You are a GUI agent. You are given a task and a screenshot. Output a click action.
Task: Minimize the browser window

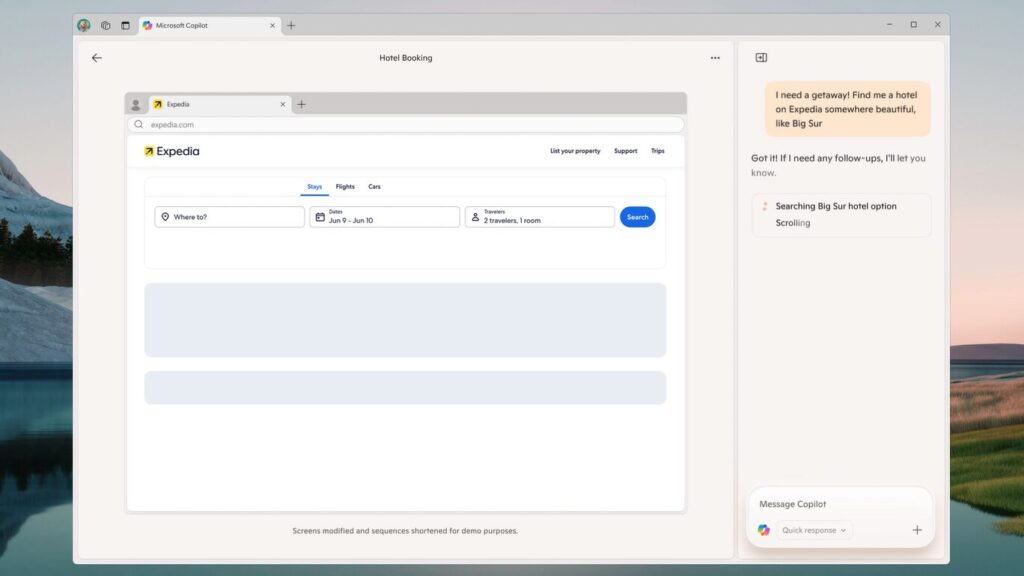[889, 25]
